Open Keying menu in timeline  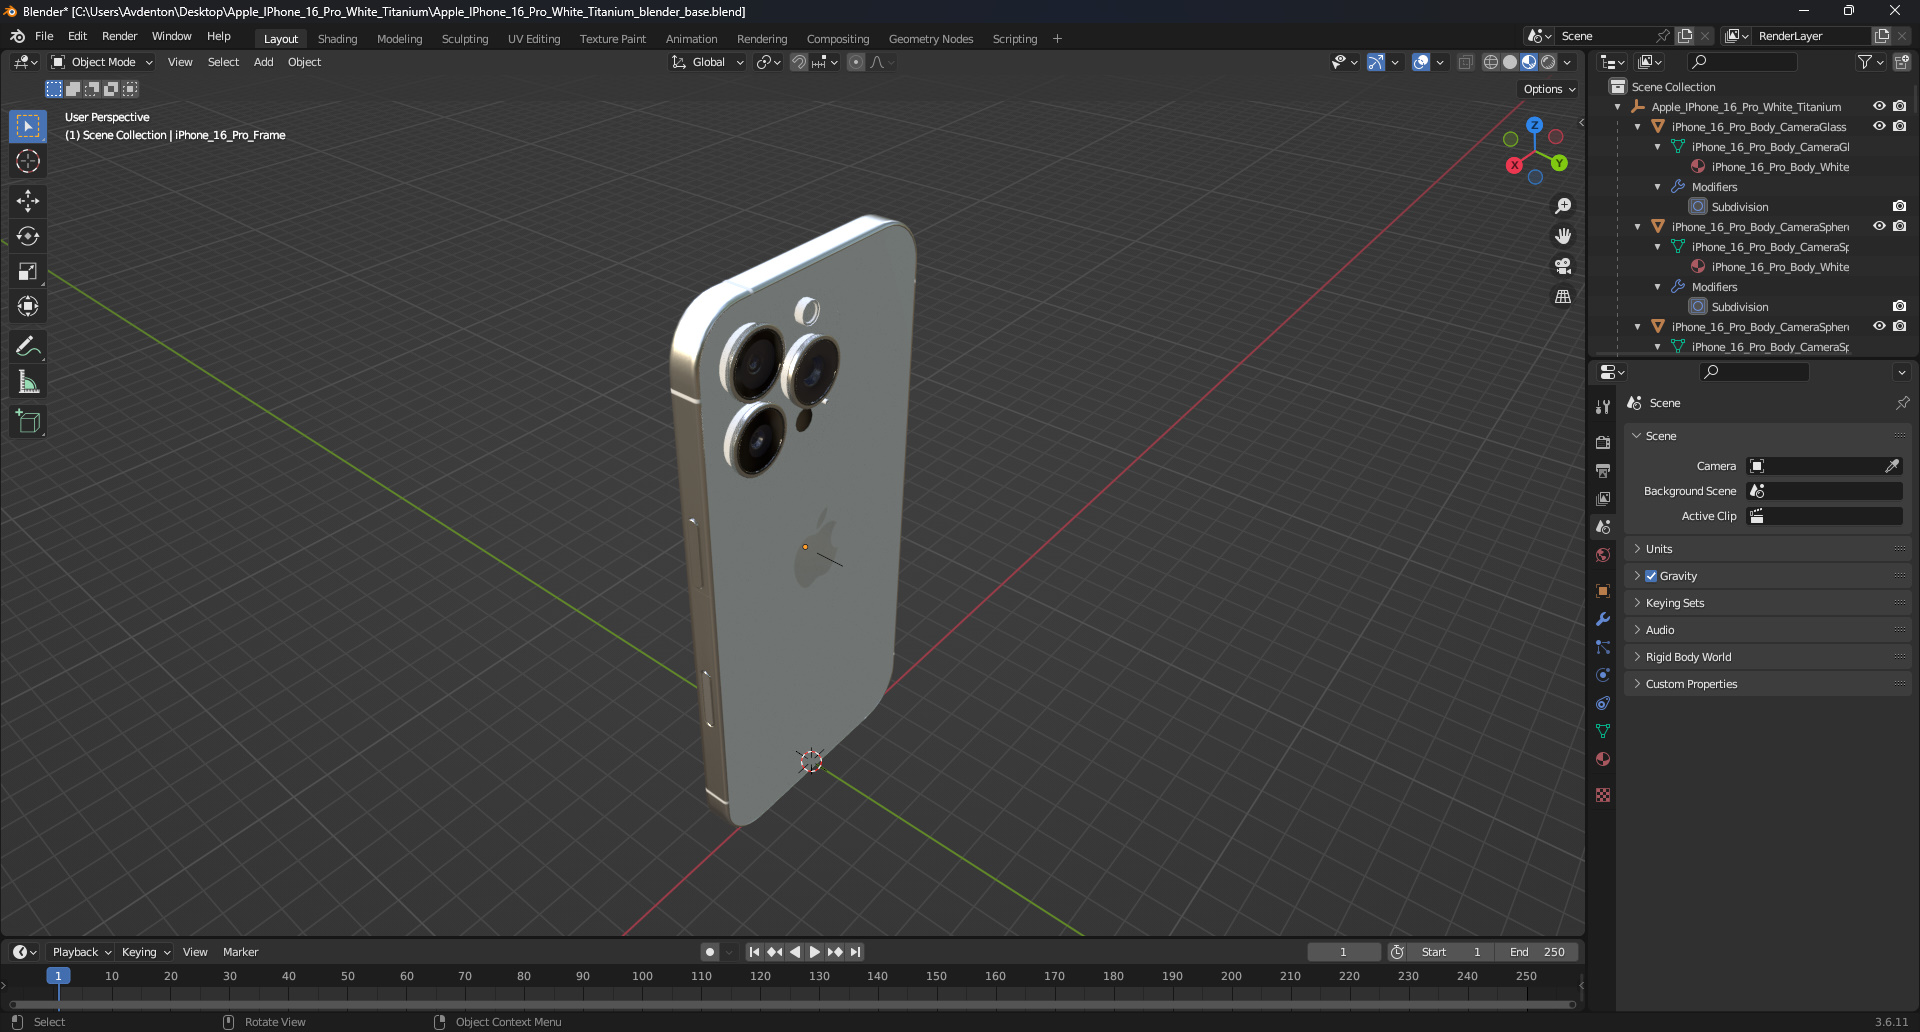[145, 952]
